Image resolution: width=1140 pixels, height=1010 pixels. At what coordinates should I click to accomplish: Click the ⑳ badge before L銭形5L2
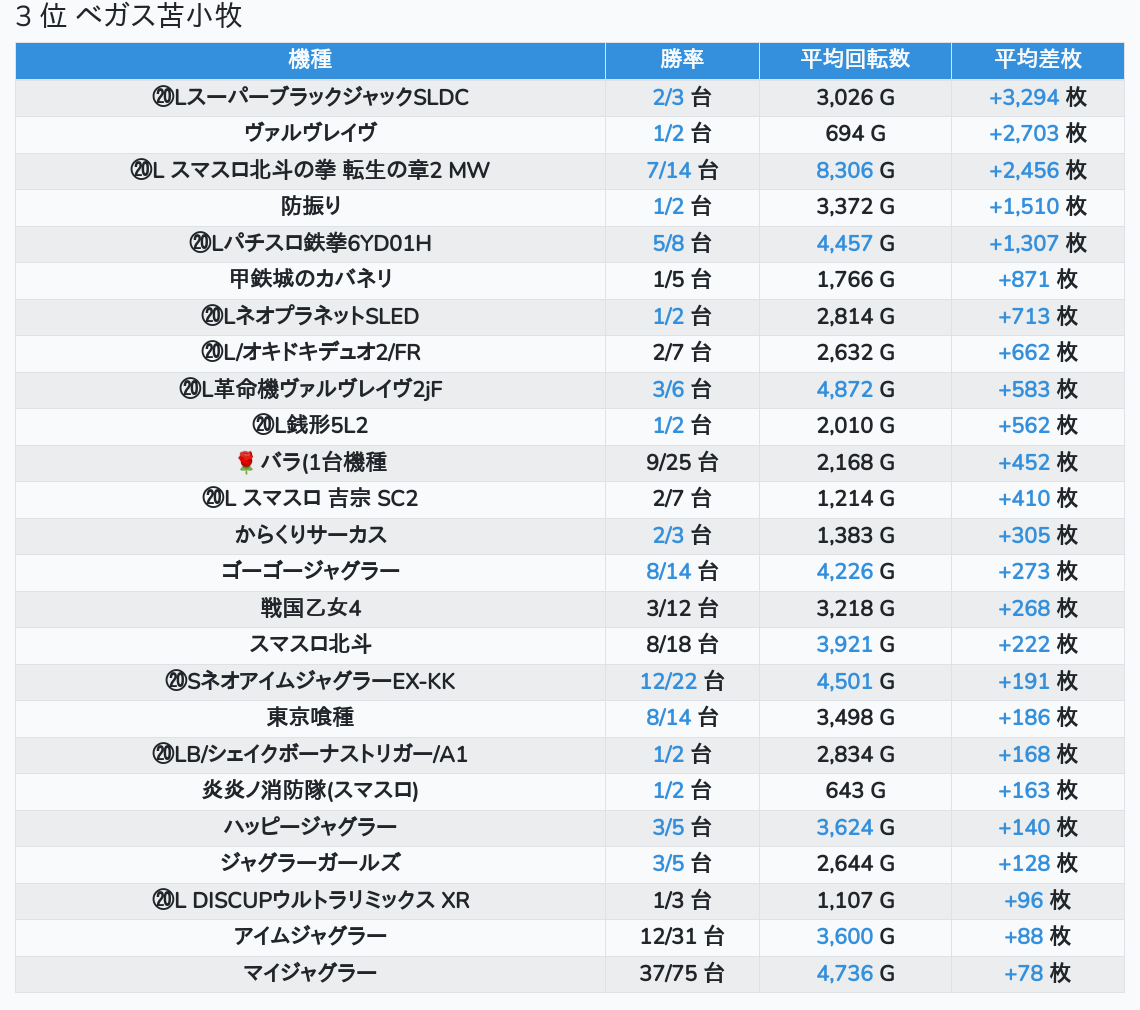point(263,425)
